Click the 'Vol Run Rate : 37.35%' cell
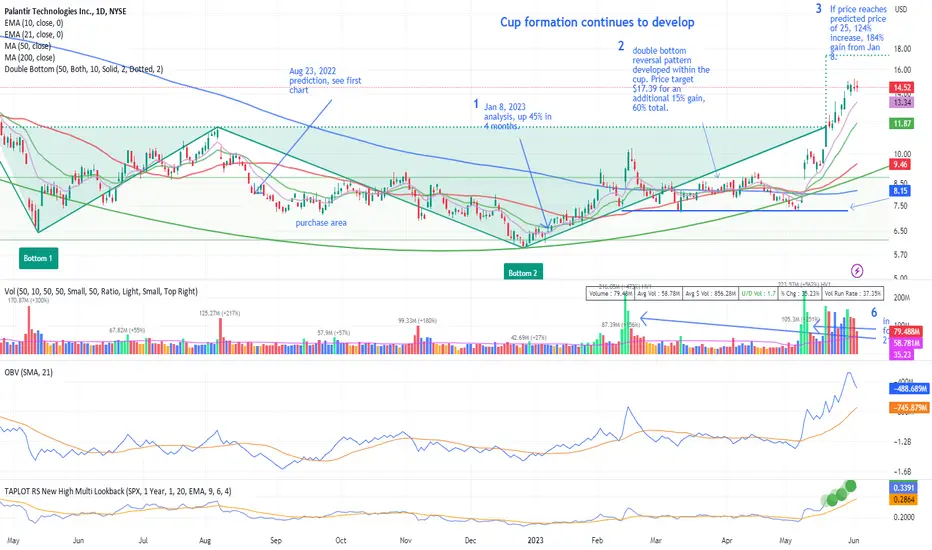 (852, 294)
